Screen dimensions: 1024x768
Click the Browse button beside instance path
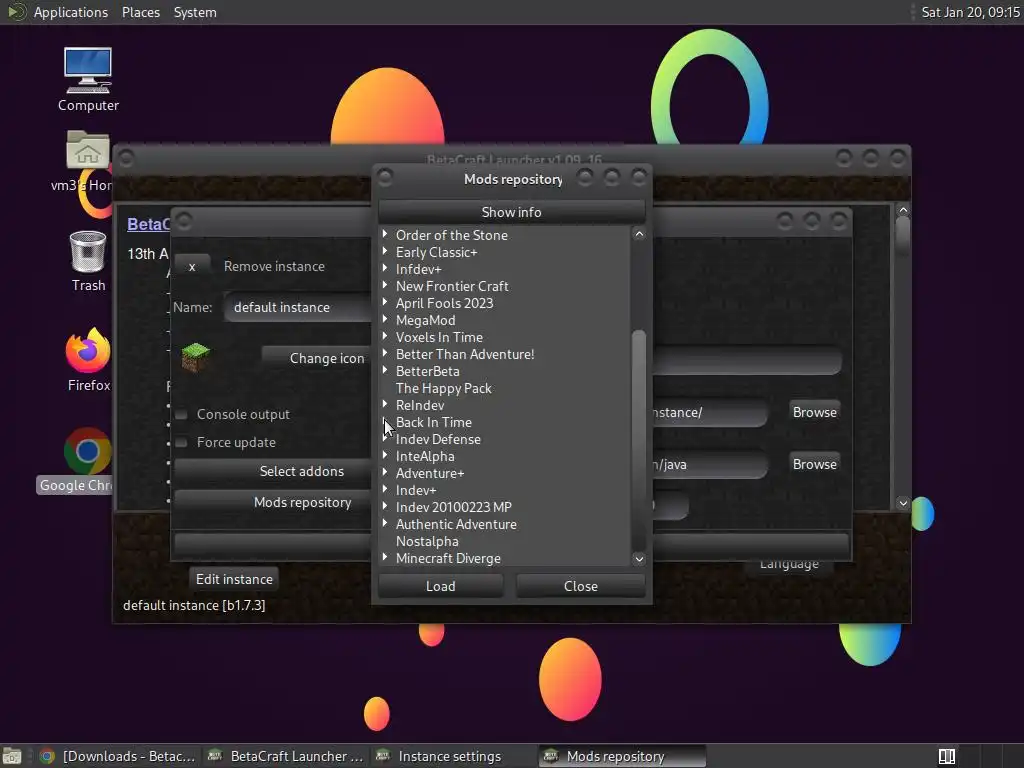tap(814, 412)
